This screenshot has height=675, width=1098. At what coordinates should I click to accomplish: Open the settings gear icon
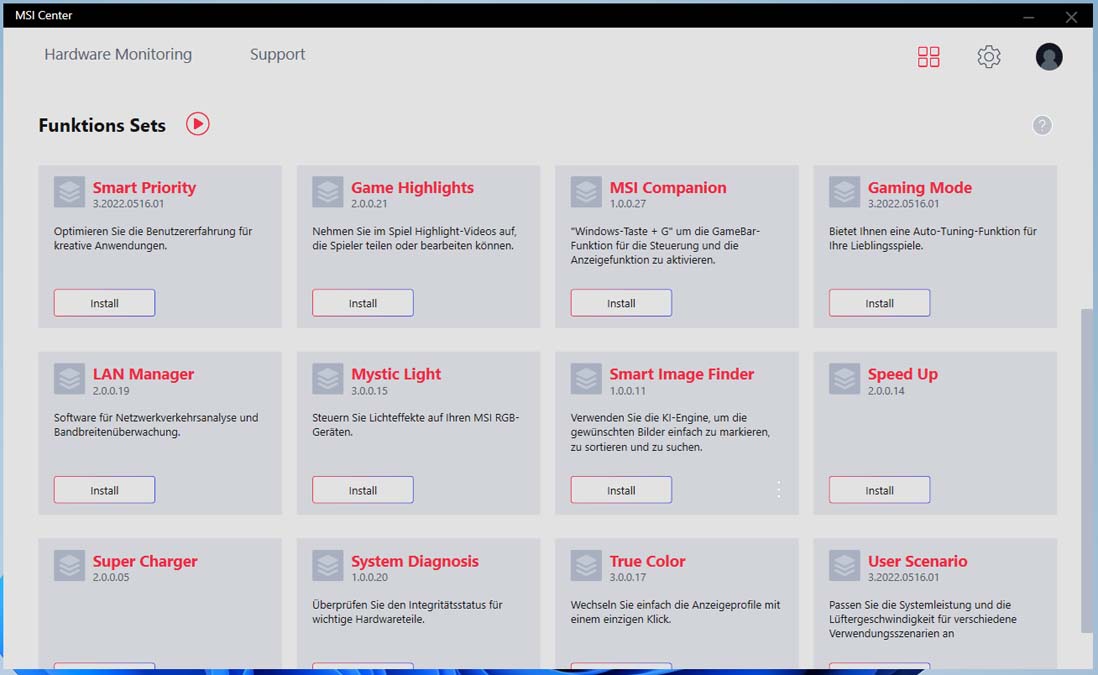click(989, 57)
